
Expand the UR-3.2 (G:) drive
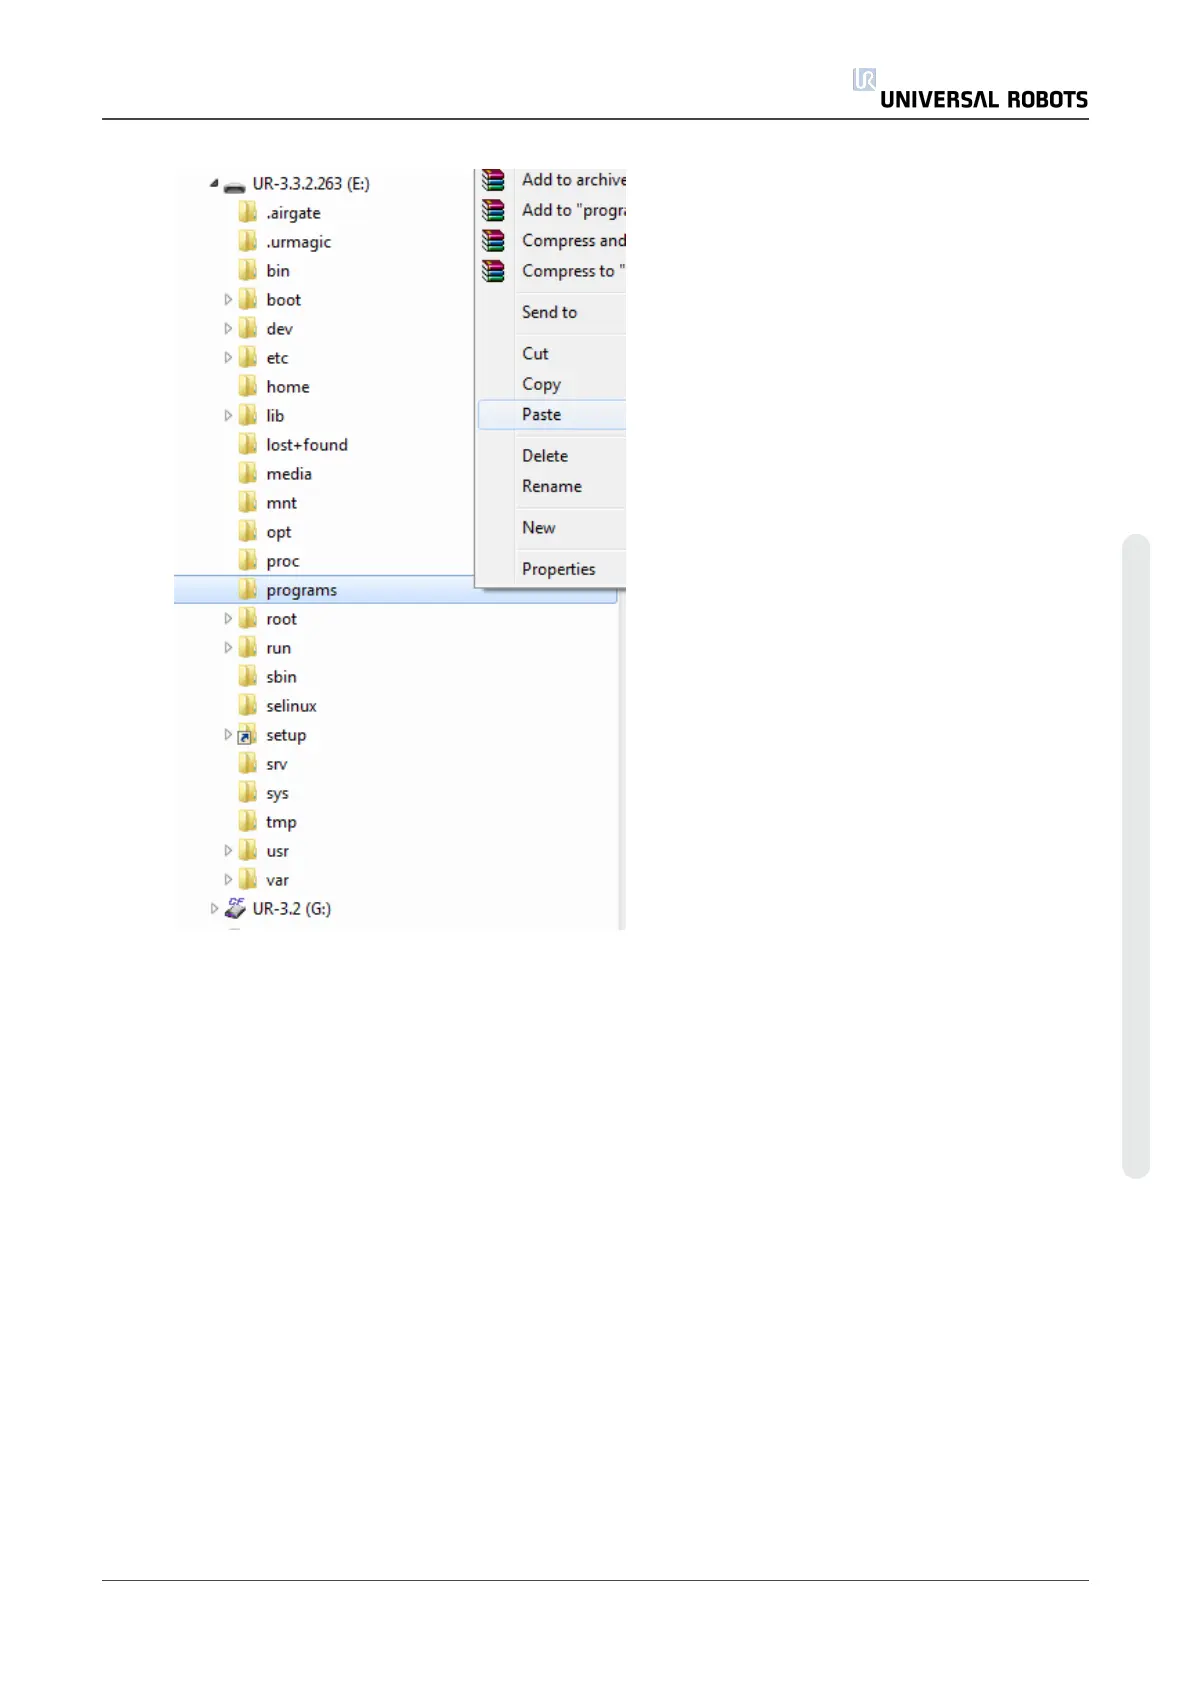pos(214,908)
